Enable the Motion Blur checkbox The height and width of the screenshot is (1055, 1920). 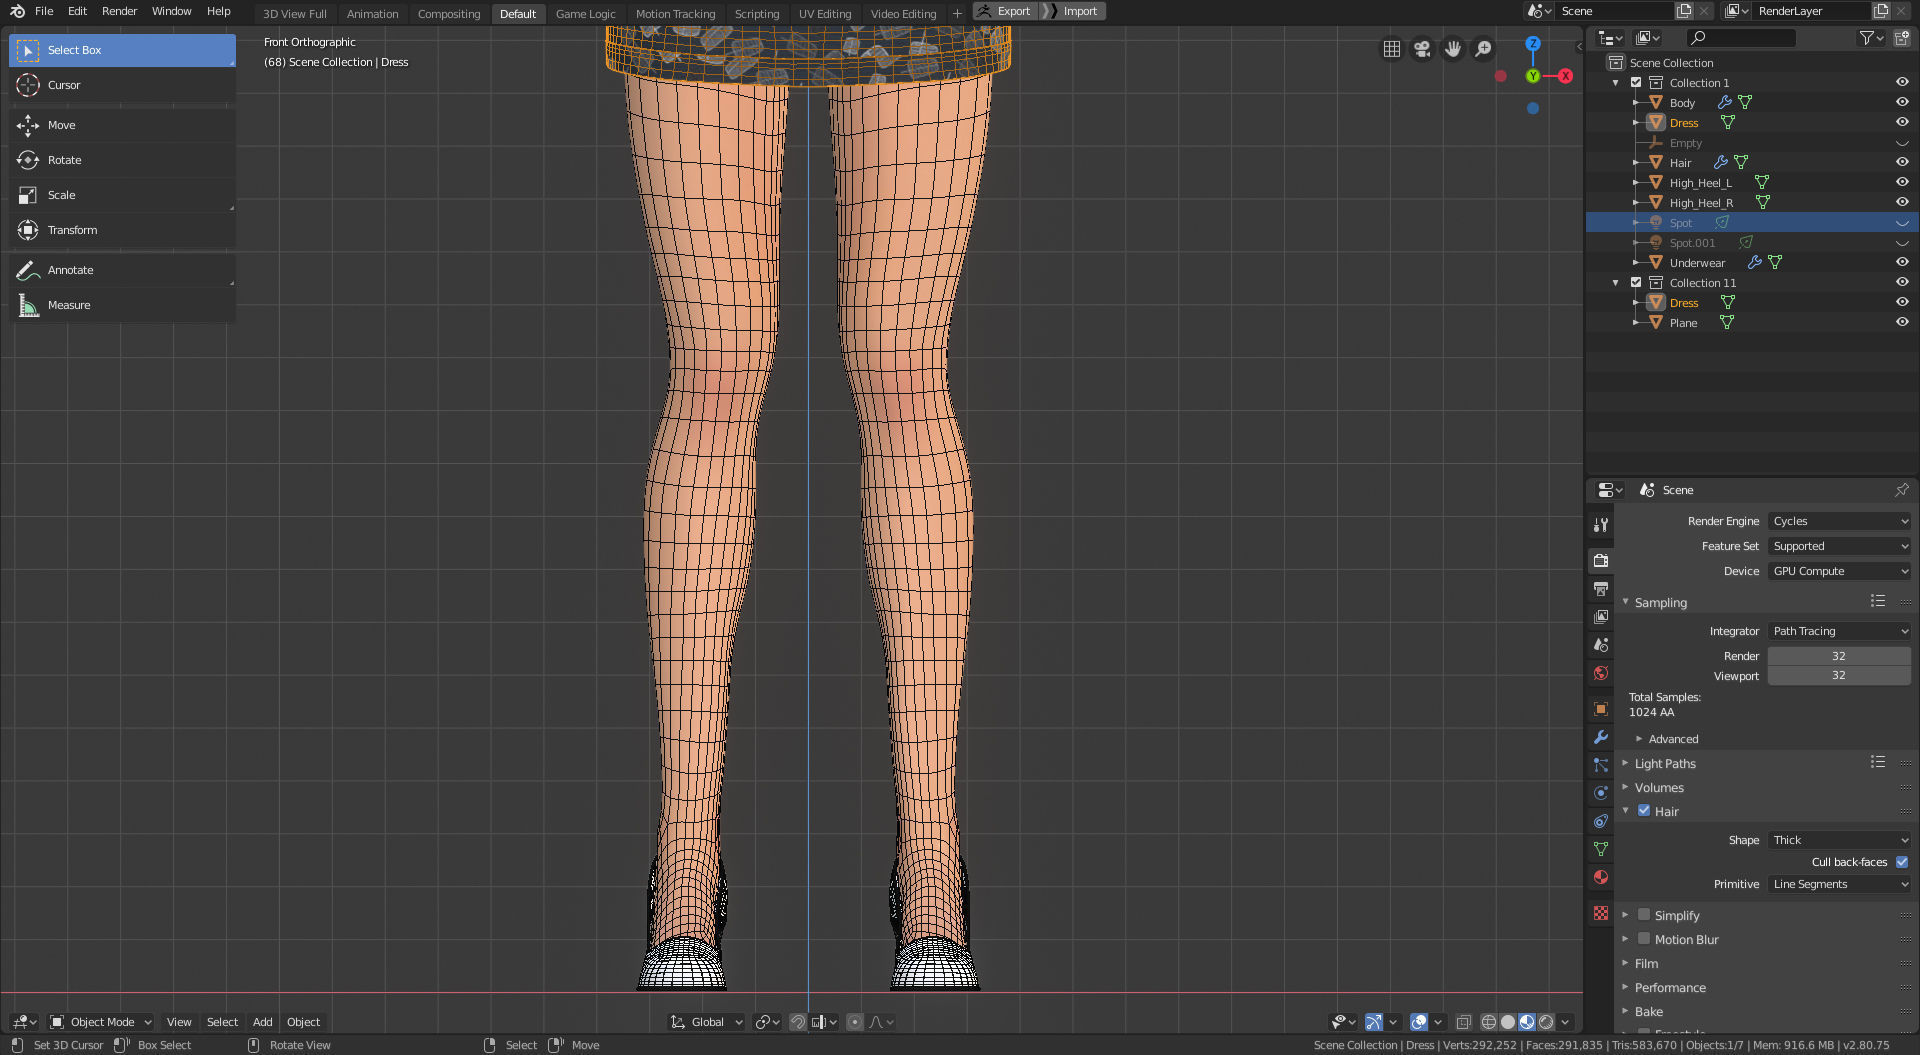click(1644, 939)
